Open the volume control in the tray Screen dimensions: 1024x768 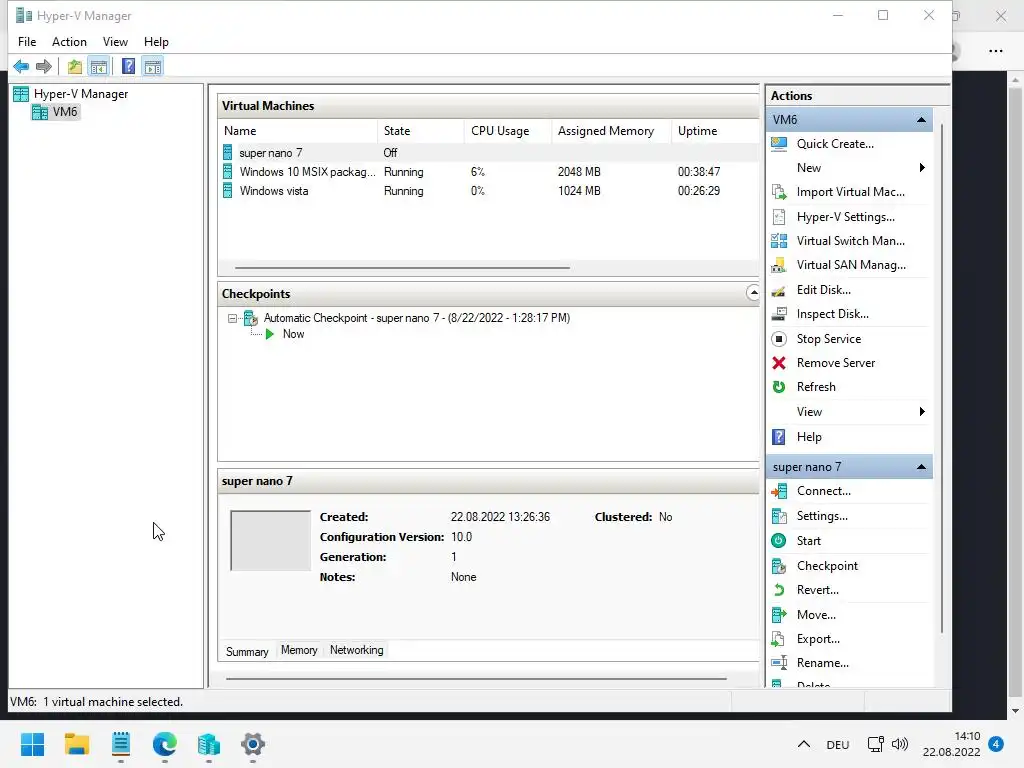click(x=900, y=744)
